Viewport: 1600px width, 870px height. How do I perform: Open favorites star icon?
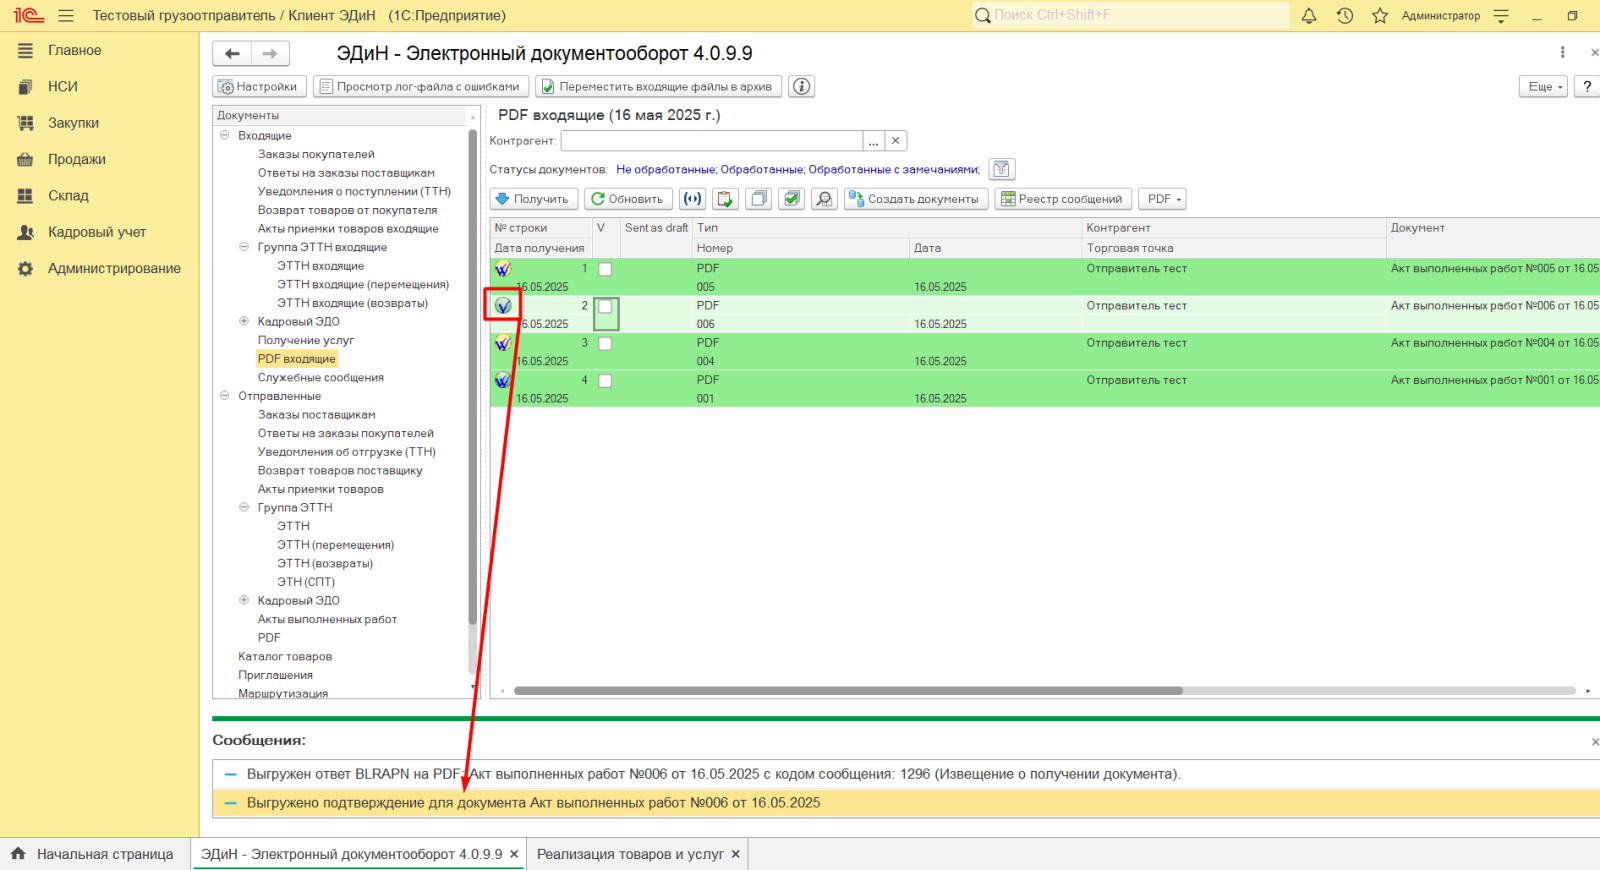1380,16
